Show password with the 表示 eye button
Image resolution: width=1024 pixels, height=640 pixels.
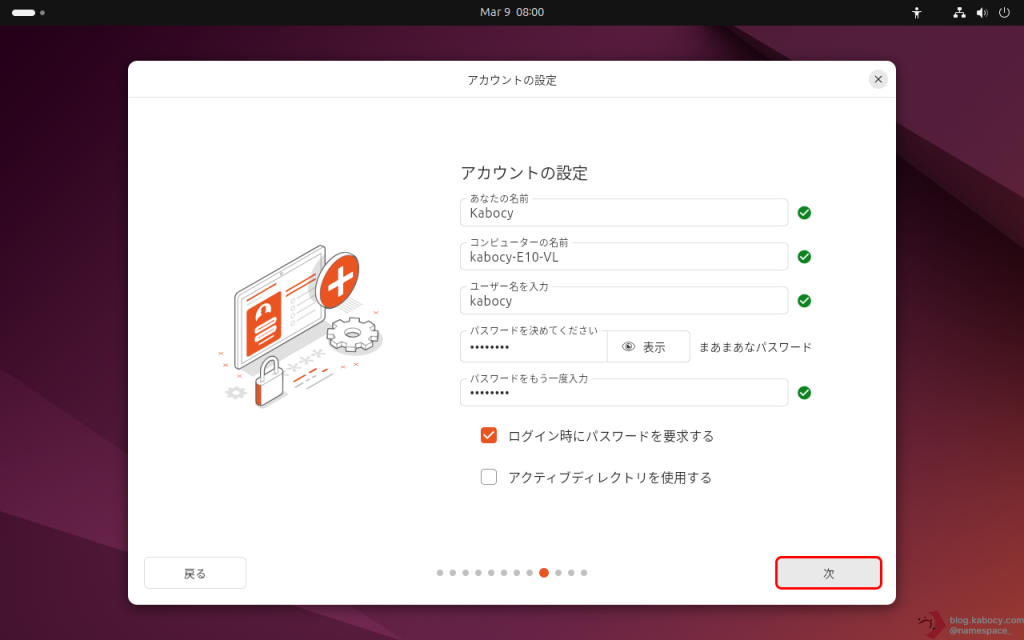pos(648,347)
